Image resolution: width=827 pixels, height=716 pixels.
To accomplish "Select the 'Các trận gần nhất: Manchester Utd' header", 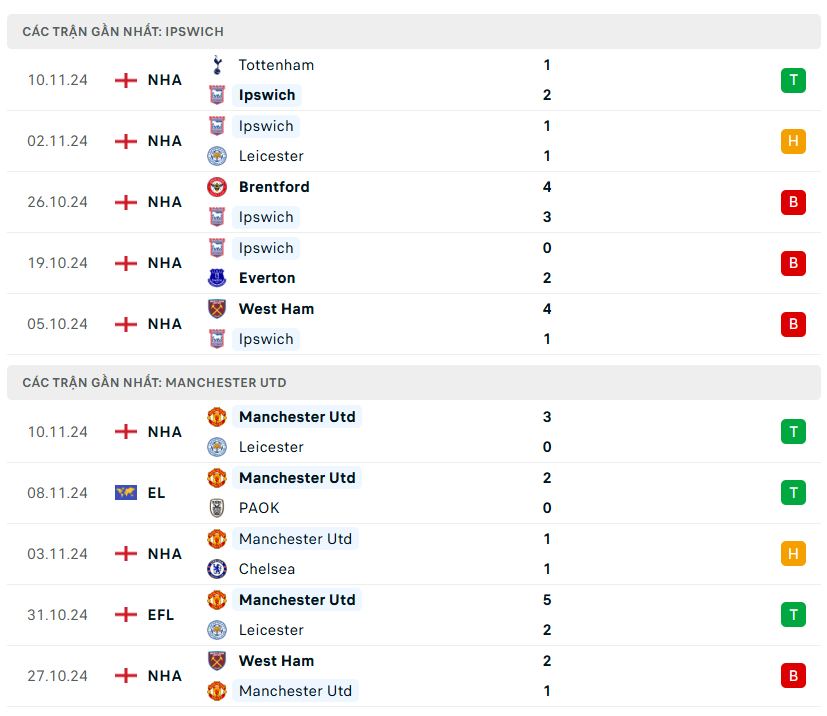I will tap(154, 383).
